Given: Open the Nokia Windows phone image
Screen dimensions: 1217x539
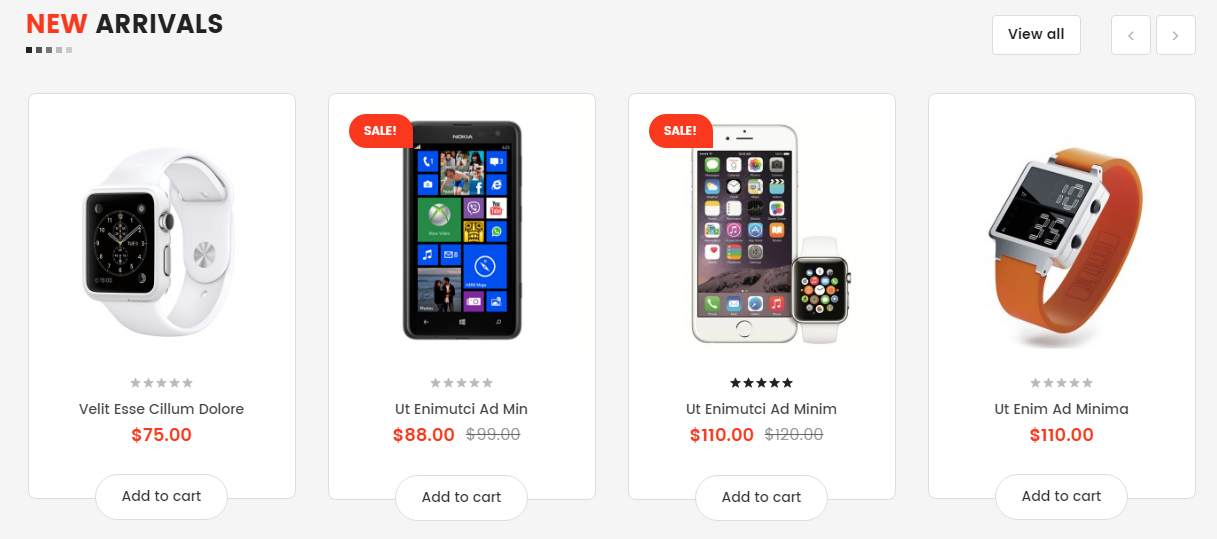Looking at the screenshot, I should [462, 231].
